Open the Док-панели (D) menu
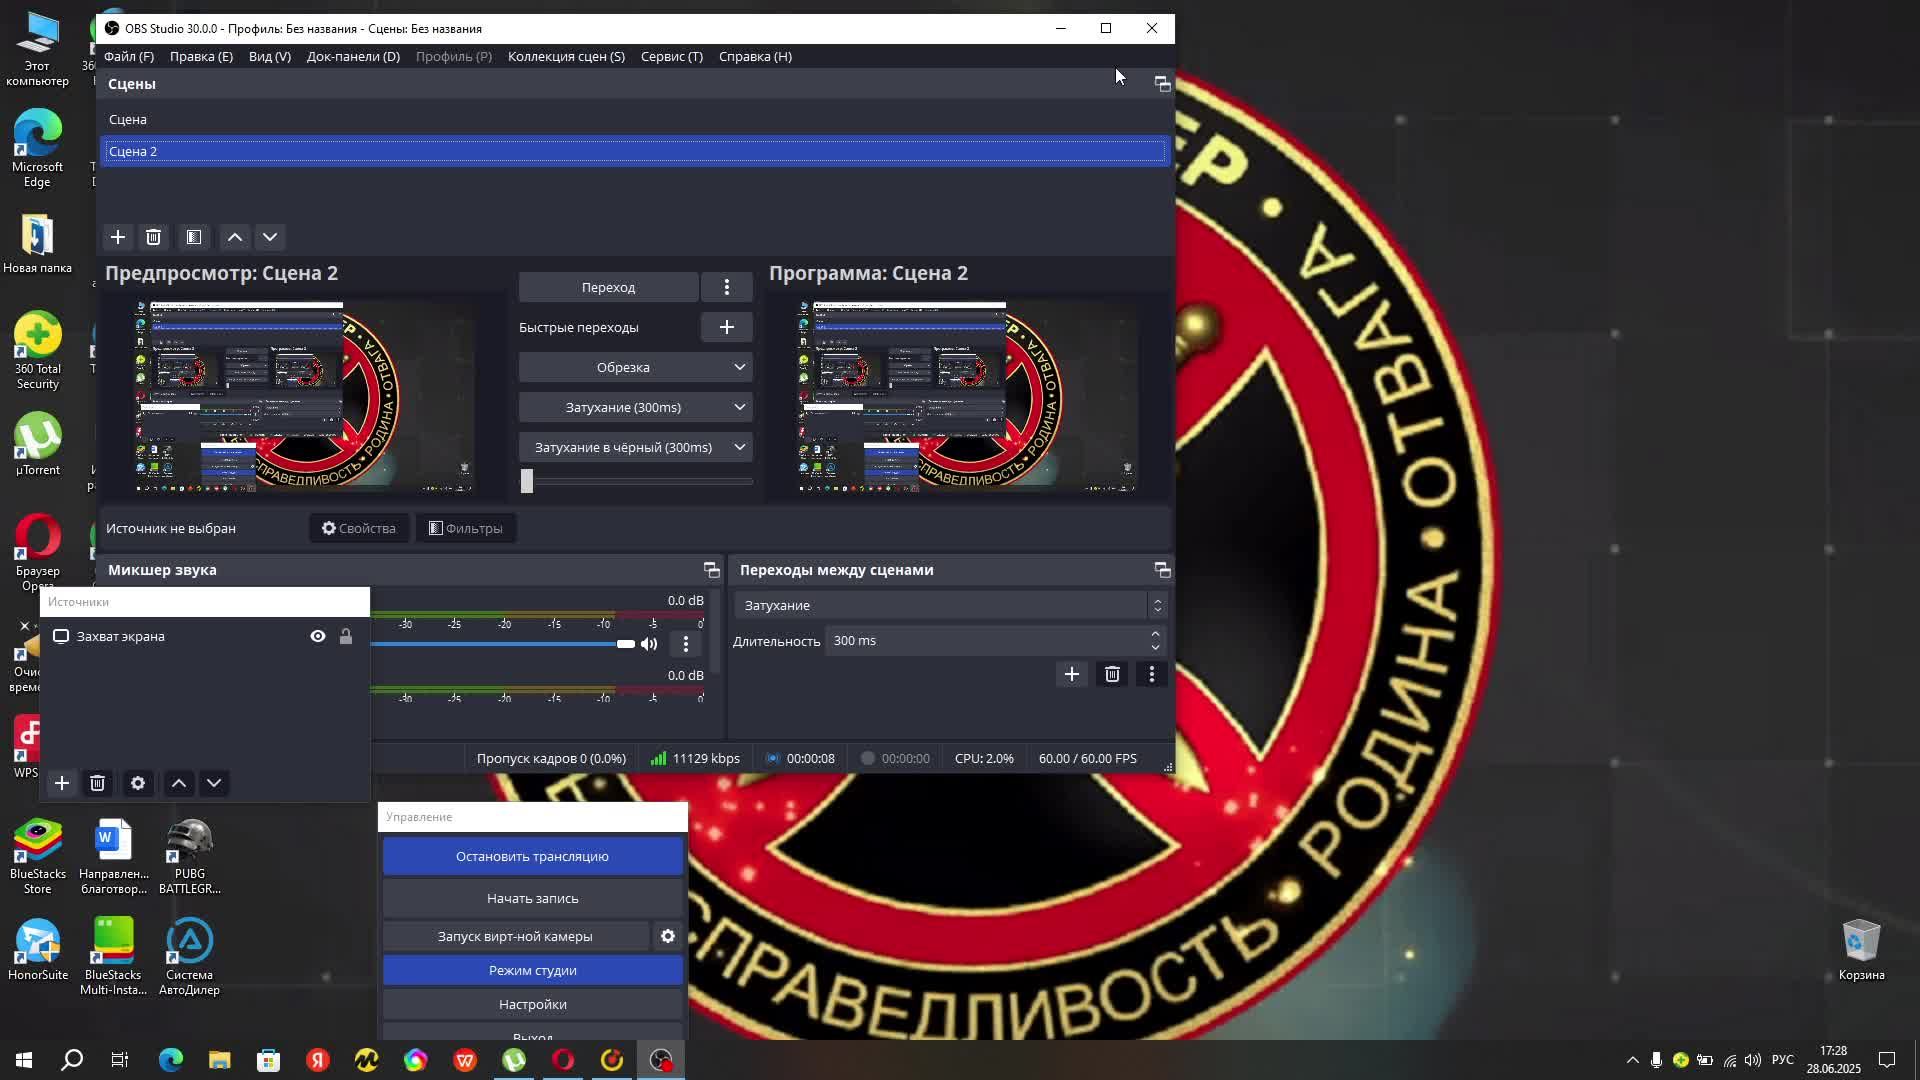 (353, 56)
